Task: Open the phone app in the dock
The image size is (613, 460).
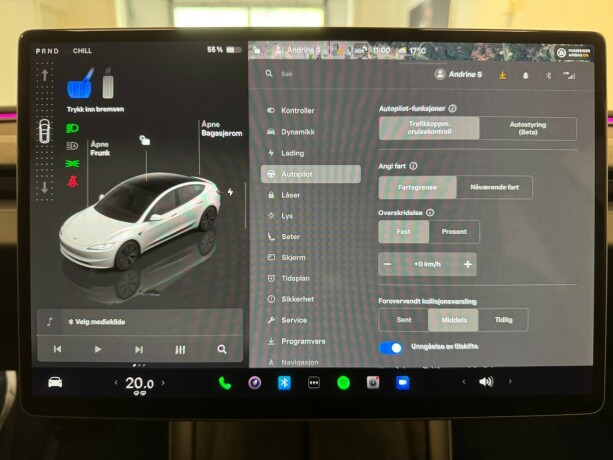Action: point(224,383)
